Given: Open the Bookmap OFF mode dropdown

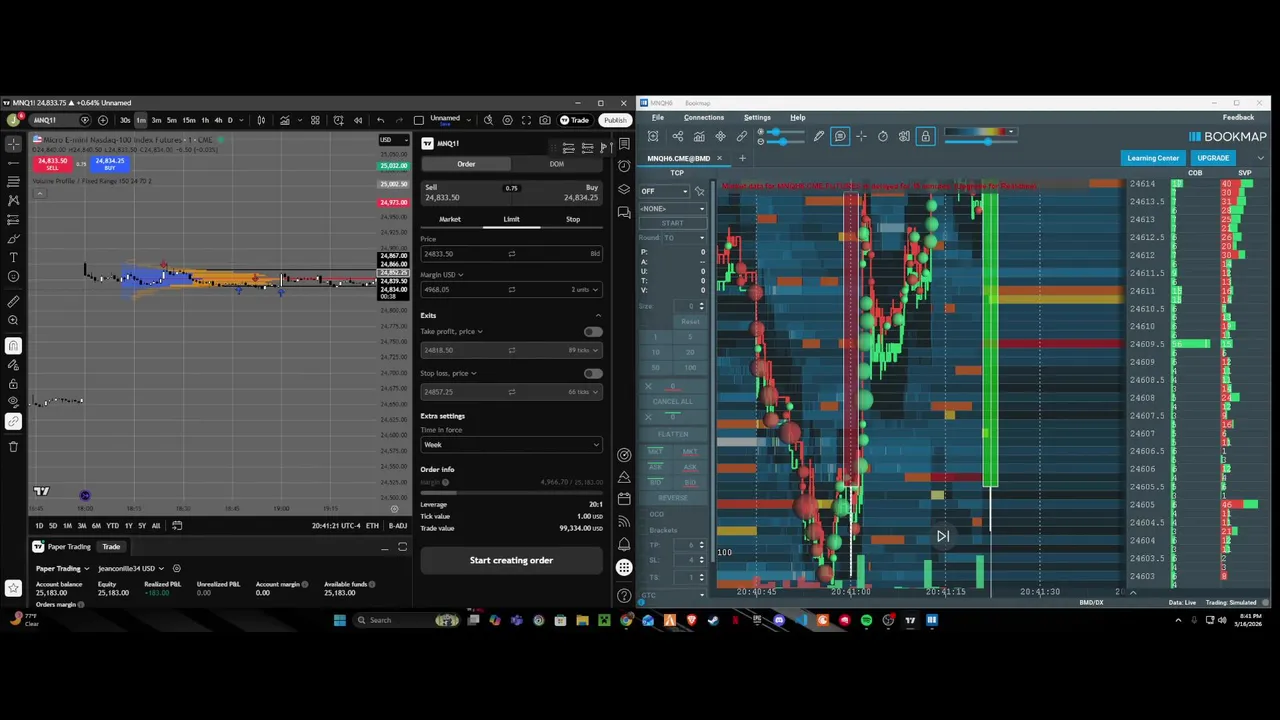Looking at the screenshot, I should pyautogui.click(x=665, y=191).
